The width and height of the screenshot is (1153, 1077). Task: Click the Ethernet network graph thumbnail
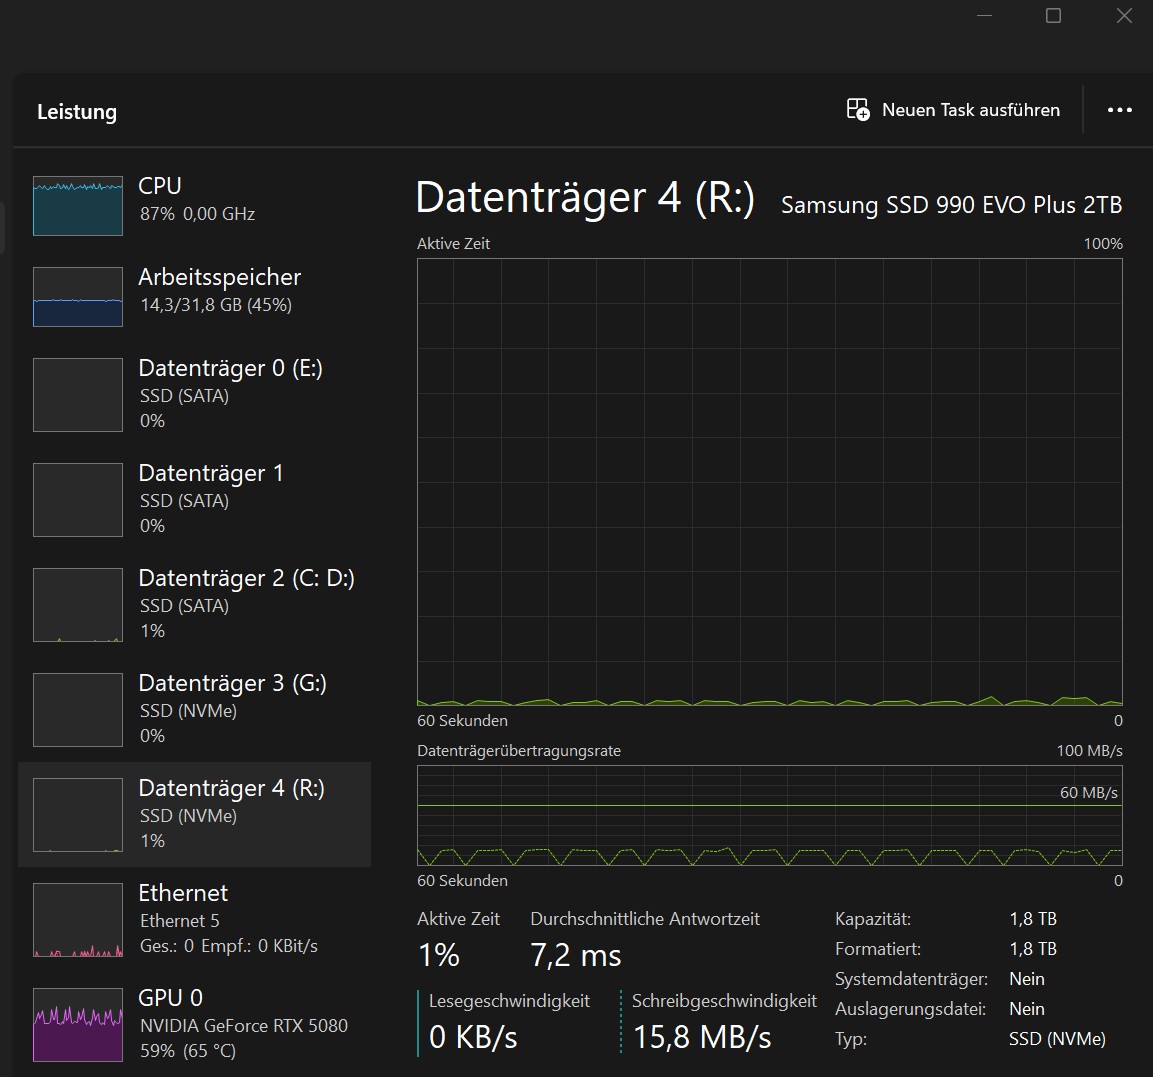point(78,920)
